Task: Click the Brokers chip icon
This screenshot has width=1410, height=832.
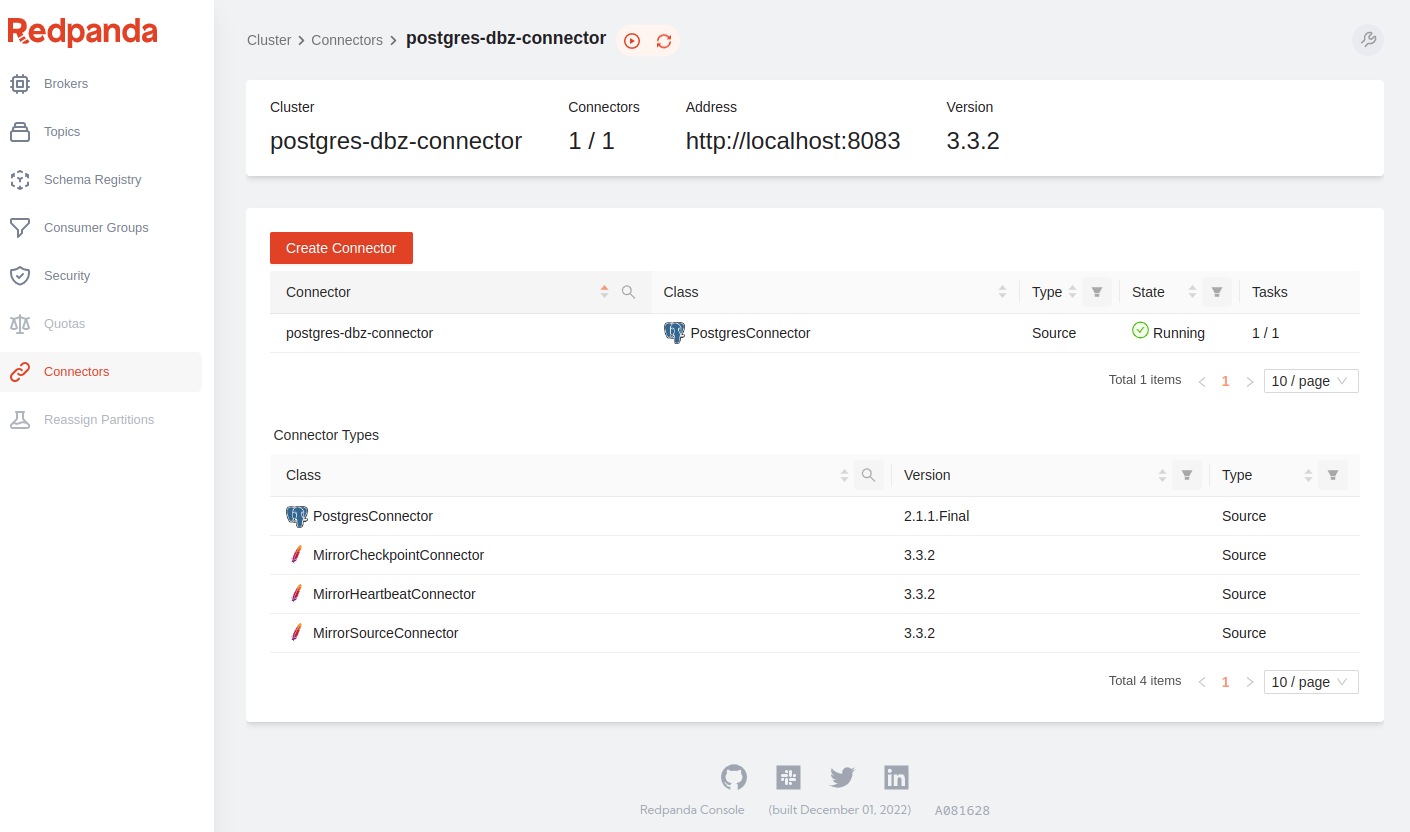Action: 20,84
